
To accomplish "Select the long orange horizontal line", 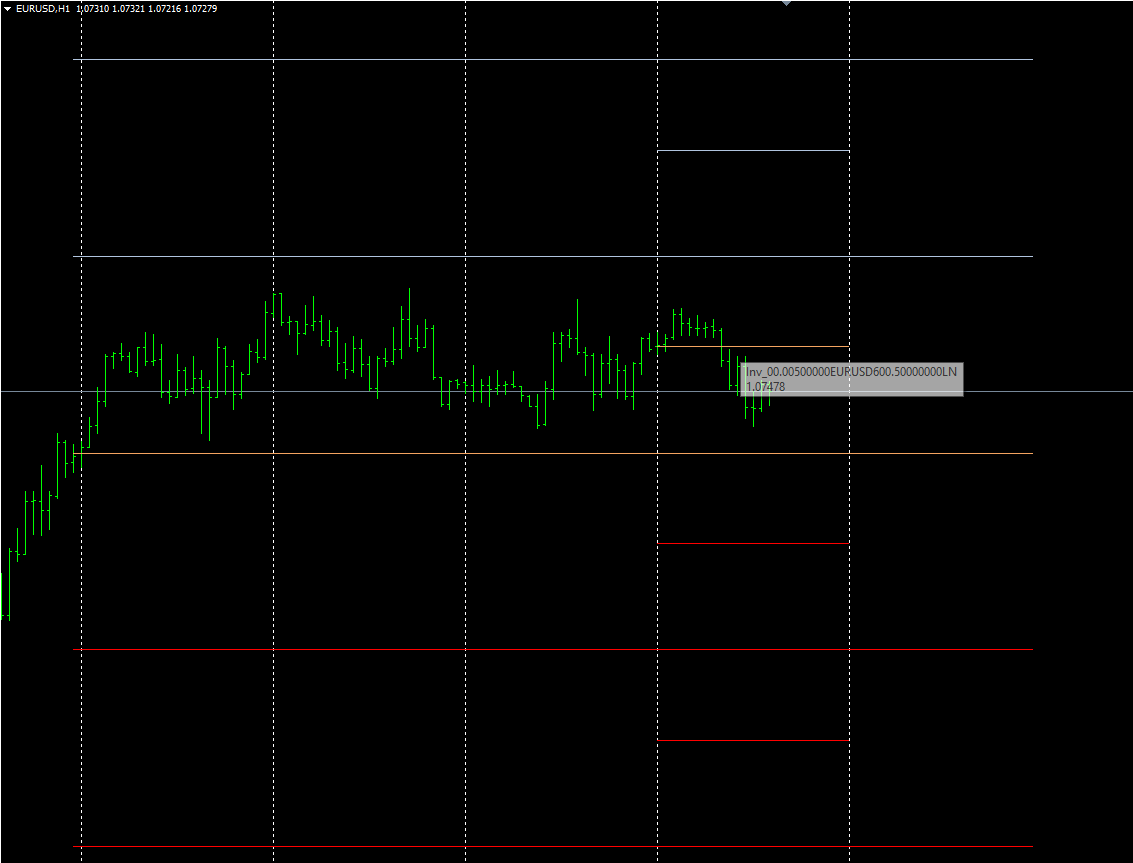I will (553, 453).
